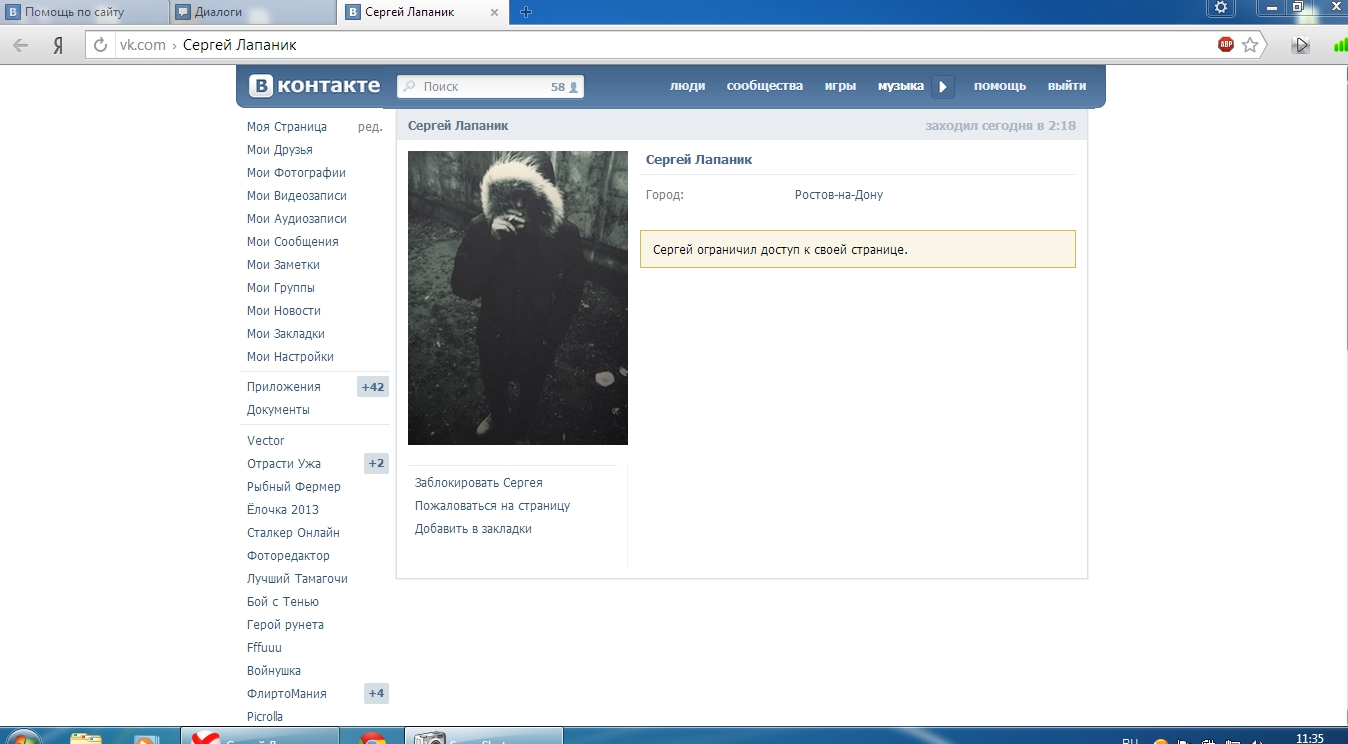This screenshot has height=744, width=1348.
Task: Launch the Бой с Тенью app
Action: coord(283,602)
